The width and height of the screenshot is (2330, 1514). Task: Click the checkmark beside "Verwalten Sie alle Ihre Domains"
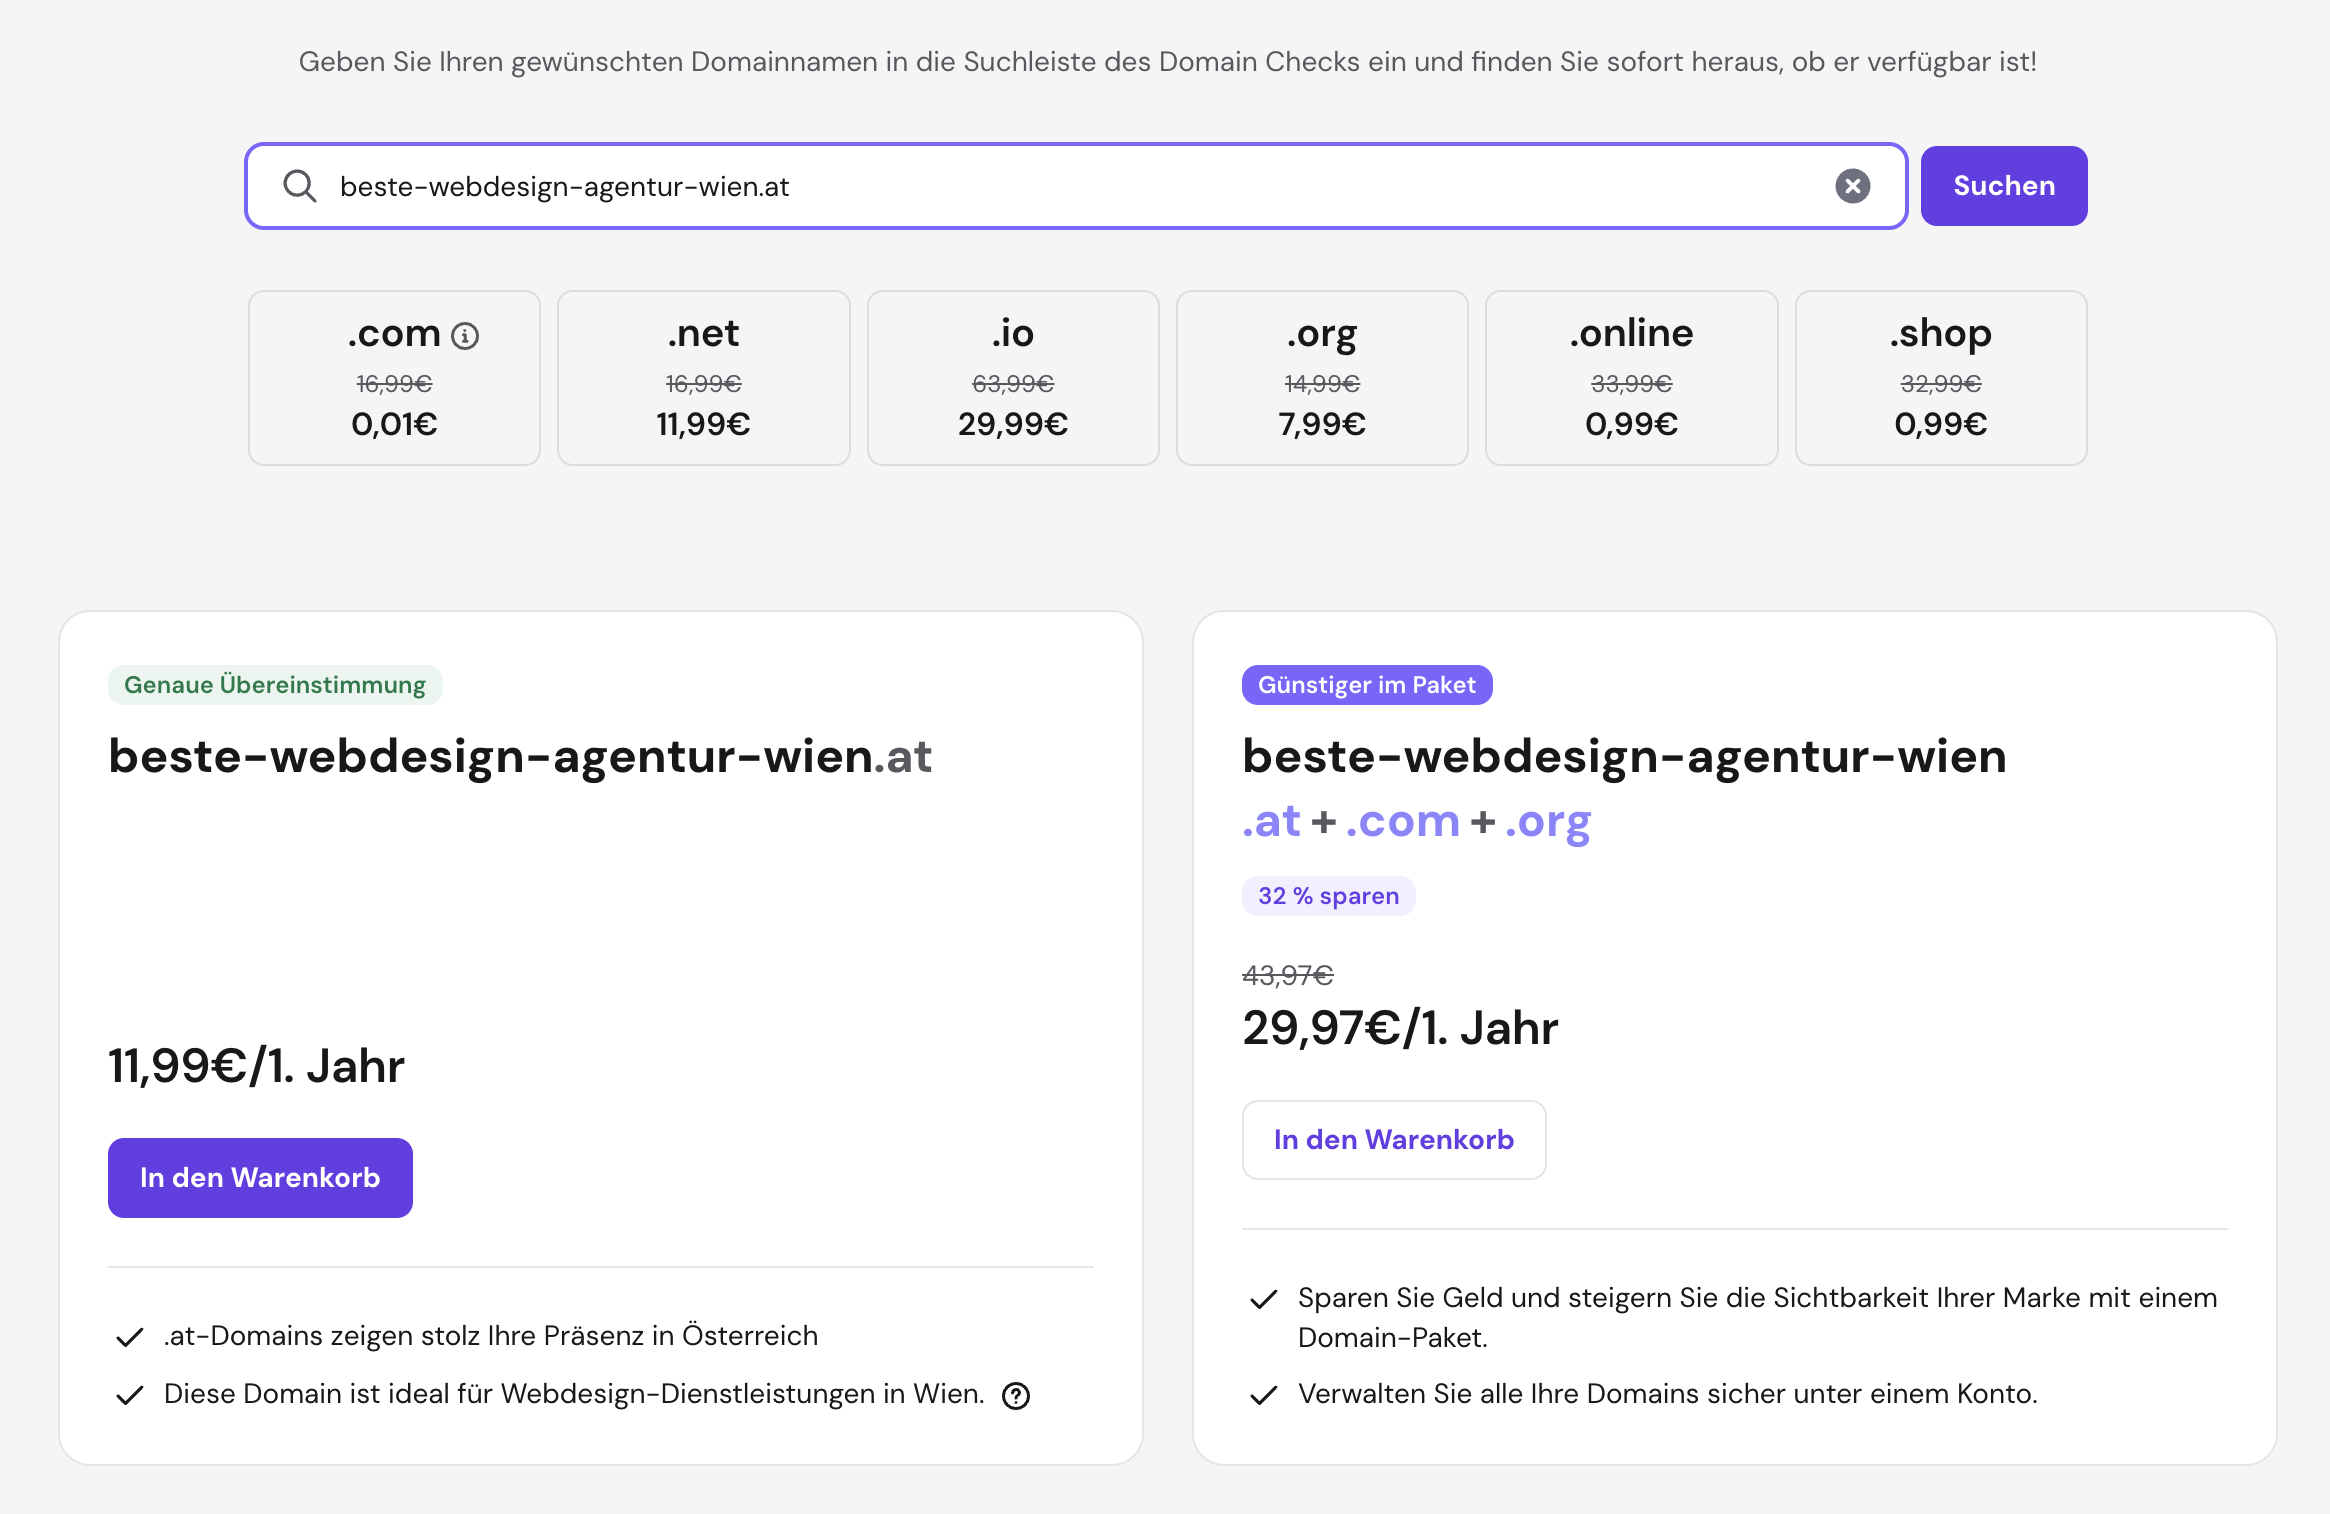[x=1265, y=1394]
